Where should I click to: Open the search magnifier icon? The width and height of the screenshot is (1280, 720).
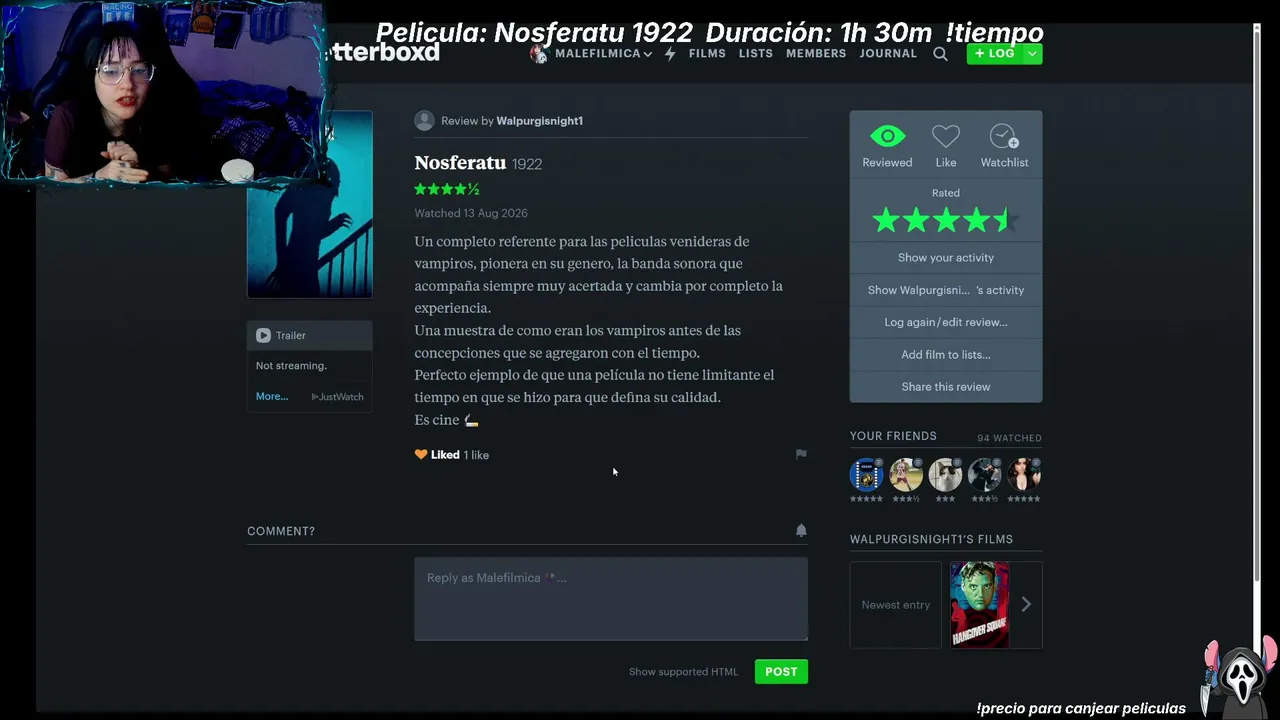(x=940, y=54)
